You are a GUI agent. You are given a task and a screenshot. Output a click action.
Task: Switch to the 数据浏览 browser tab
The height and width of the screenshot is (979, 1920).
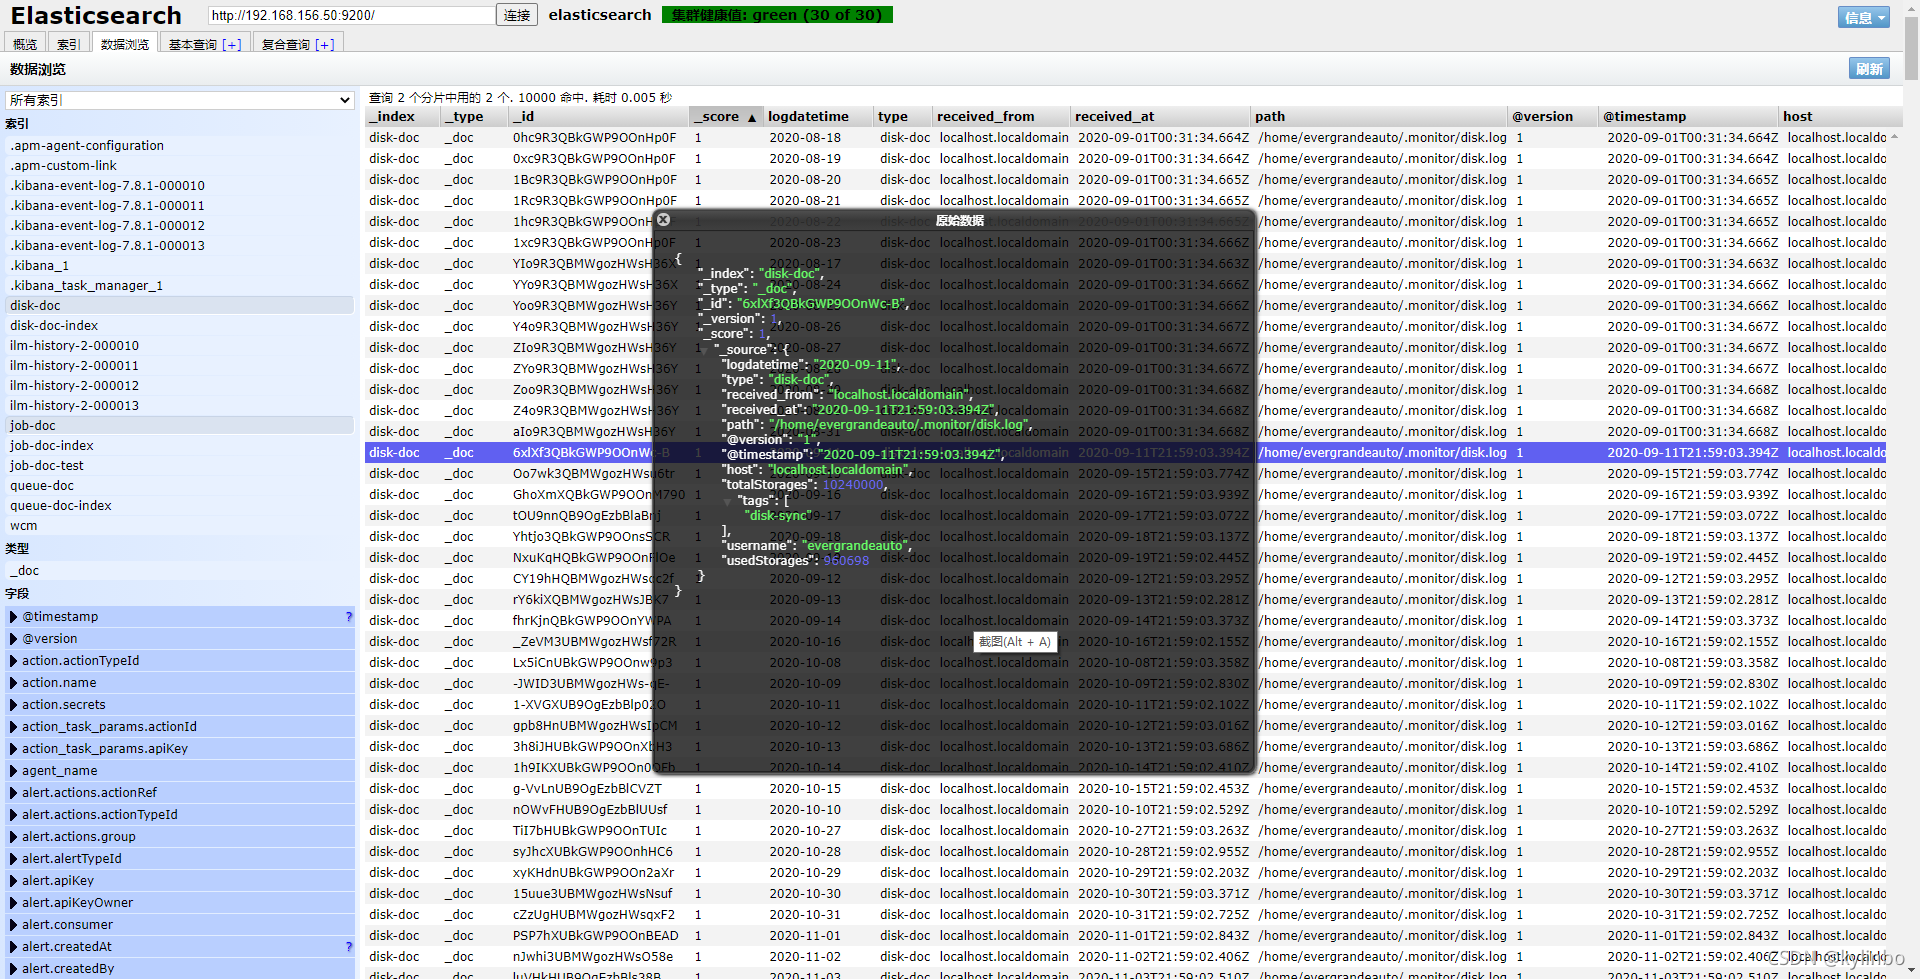coord(125,44)
